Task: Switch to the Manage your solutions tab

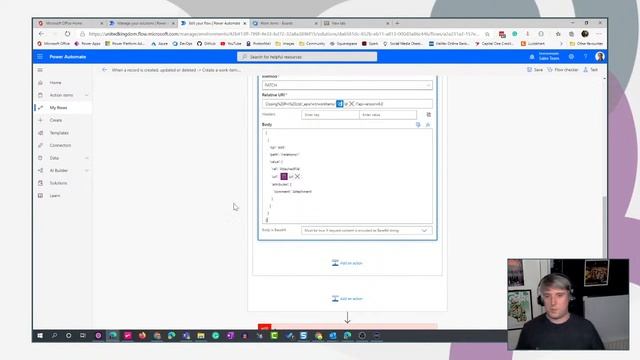Action: pos(142,23)
